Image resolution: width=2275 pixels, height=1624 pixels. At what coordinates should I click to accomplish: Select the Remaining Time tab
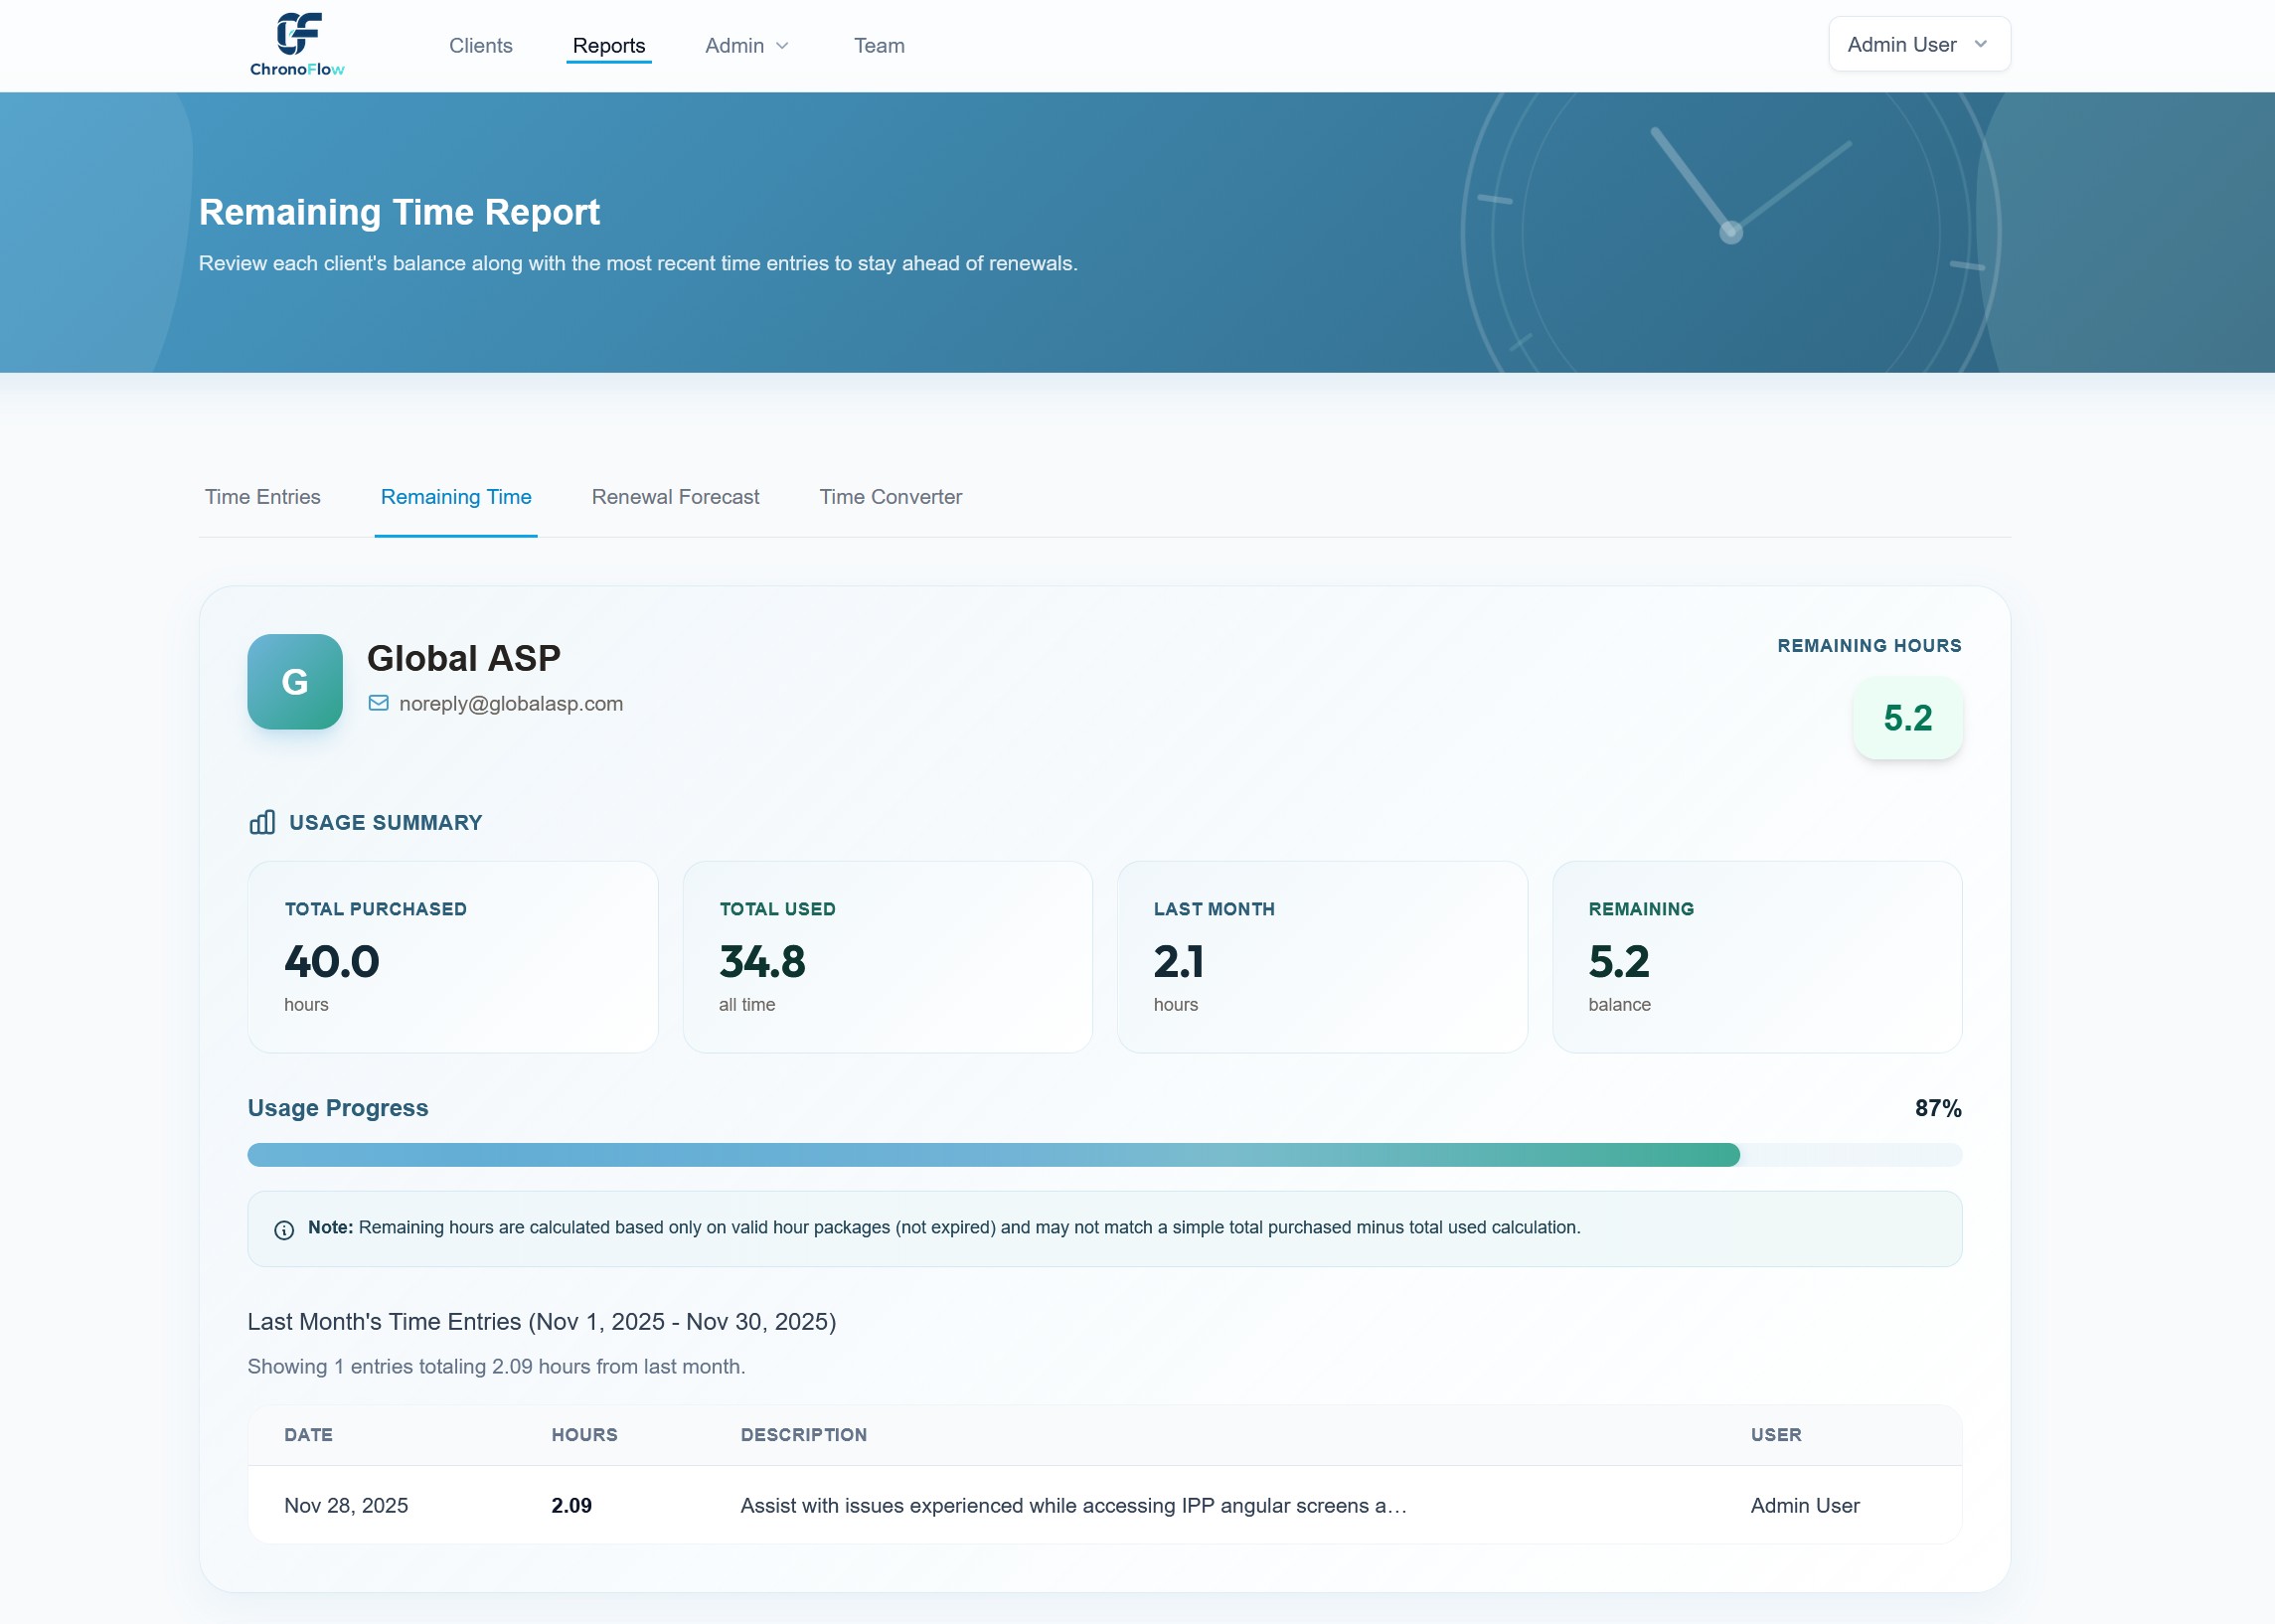coord(456,497)
